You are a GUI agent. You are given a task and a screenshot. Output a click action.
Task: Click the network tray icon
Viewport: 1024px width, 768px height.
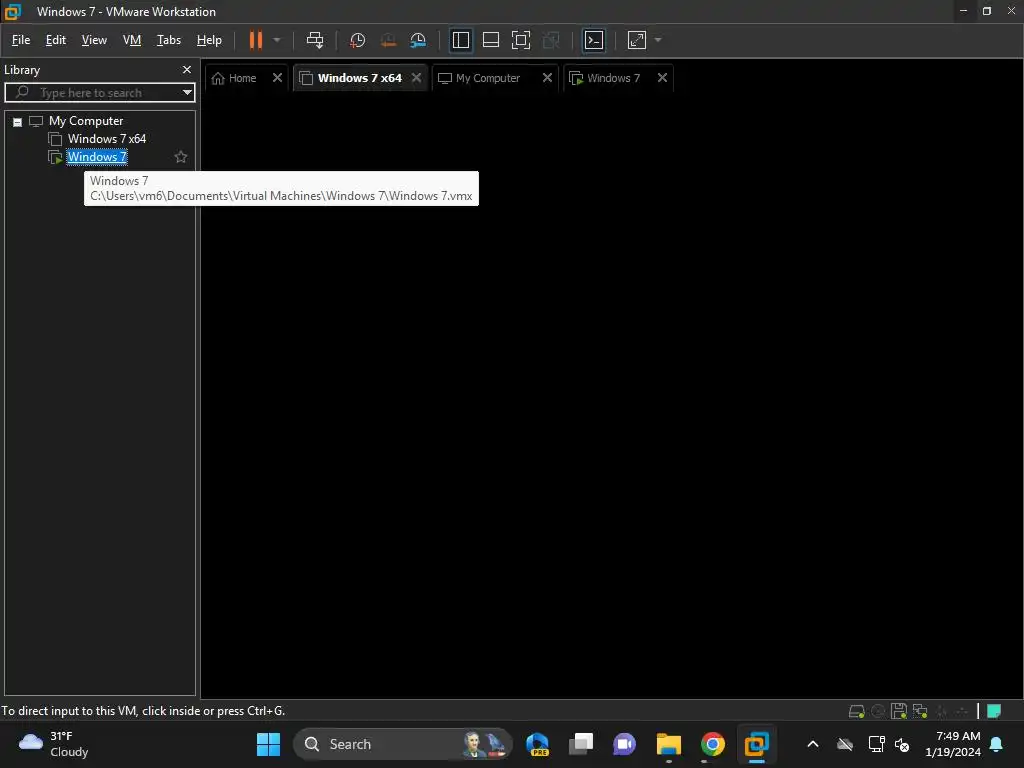876,744
